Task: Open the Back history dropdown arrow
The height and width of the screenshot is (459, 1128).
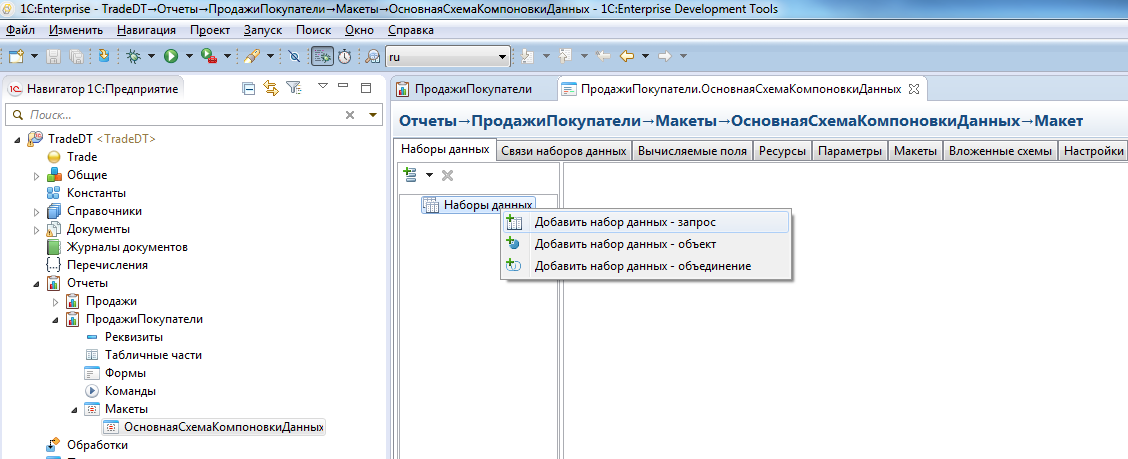Action: [645, 56]
